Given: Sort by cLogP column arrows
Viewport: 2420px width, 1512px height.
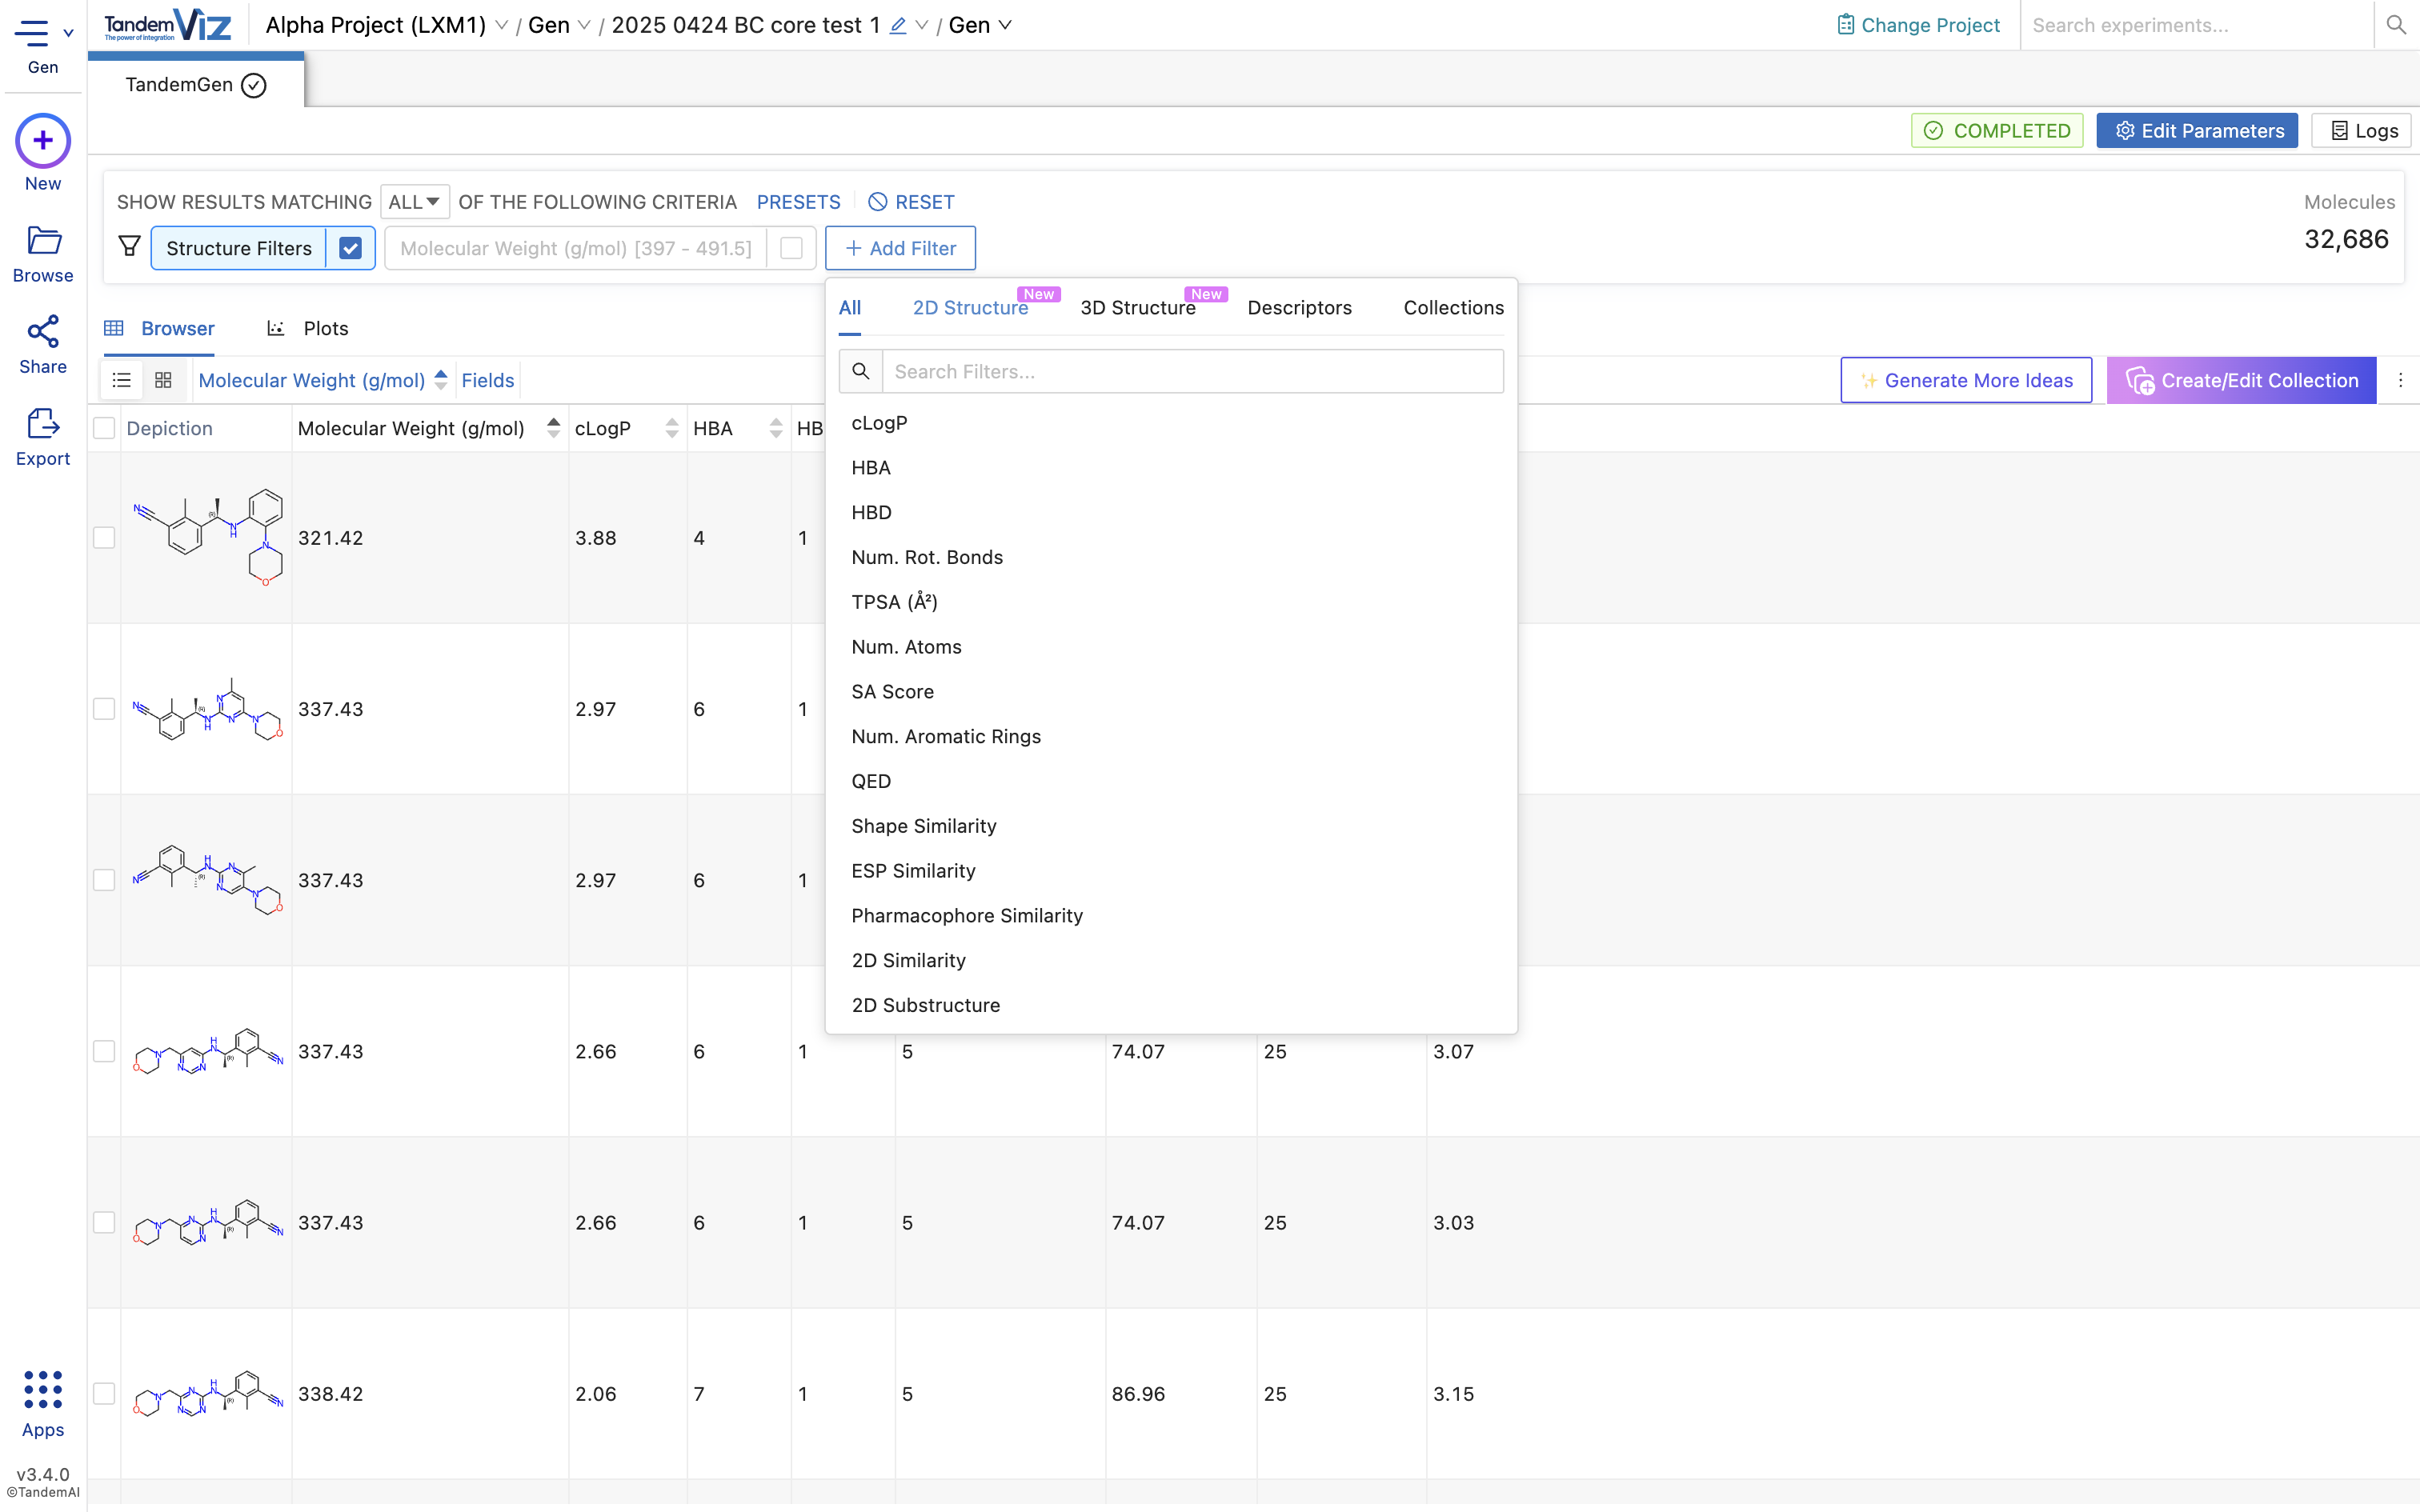Looking at the screenshot, I should pyautogui.click(x=671, y=428).
